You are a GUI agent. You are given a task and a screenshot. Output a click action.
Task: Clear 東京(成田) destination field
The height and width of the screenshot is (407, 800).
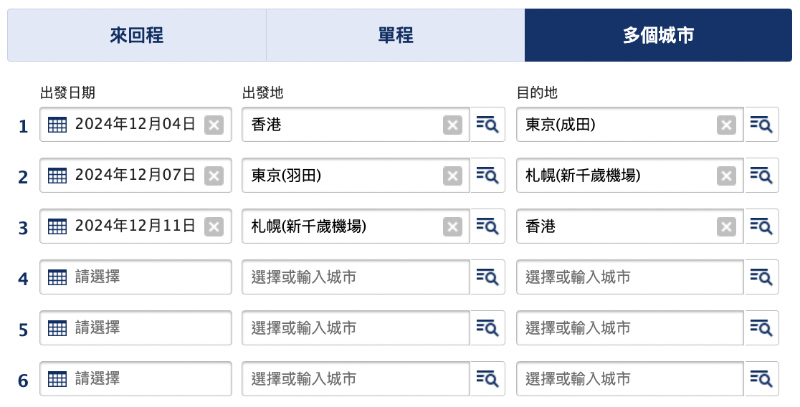point(726,125)
